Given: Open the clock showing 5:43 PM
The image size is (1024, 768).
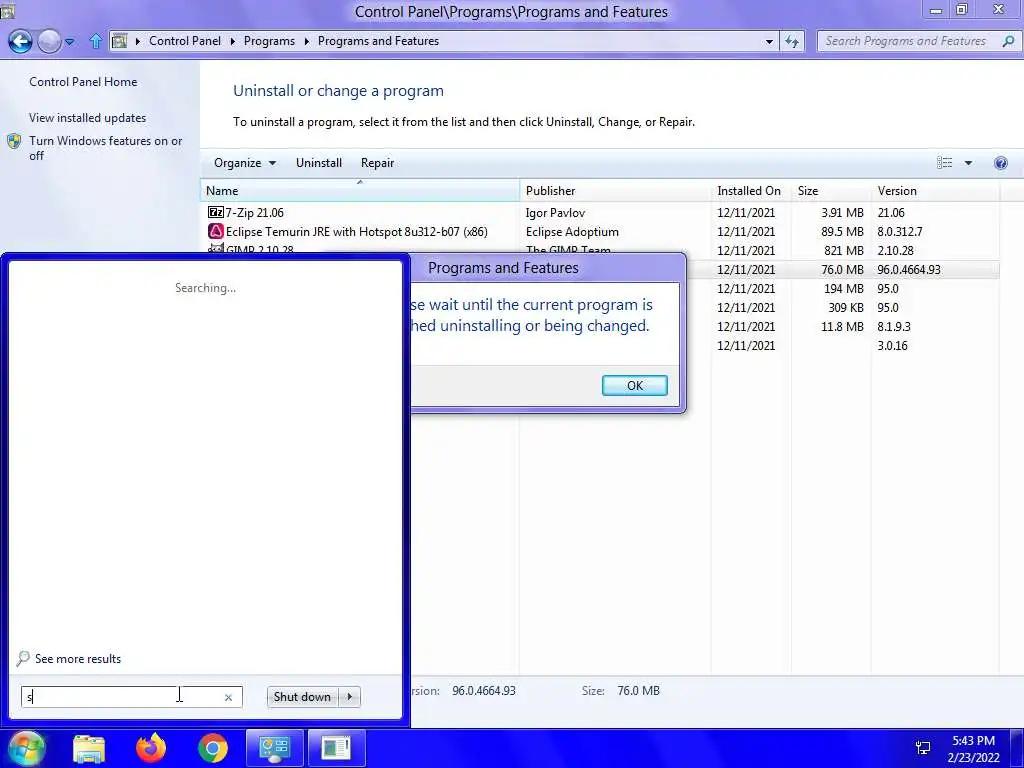Looking at the screenshot, I should pyautogui.click(x=973, y=748).
